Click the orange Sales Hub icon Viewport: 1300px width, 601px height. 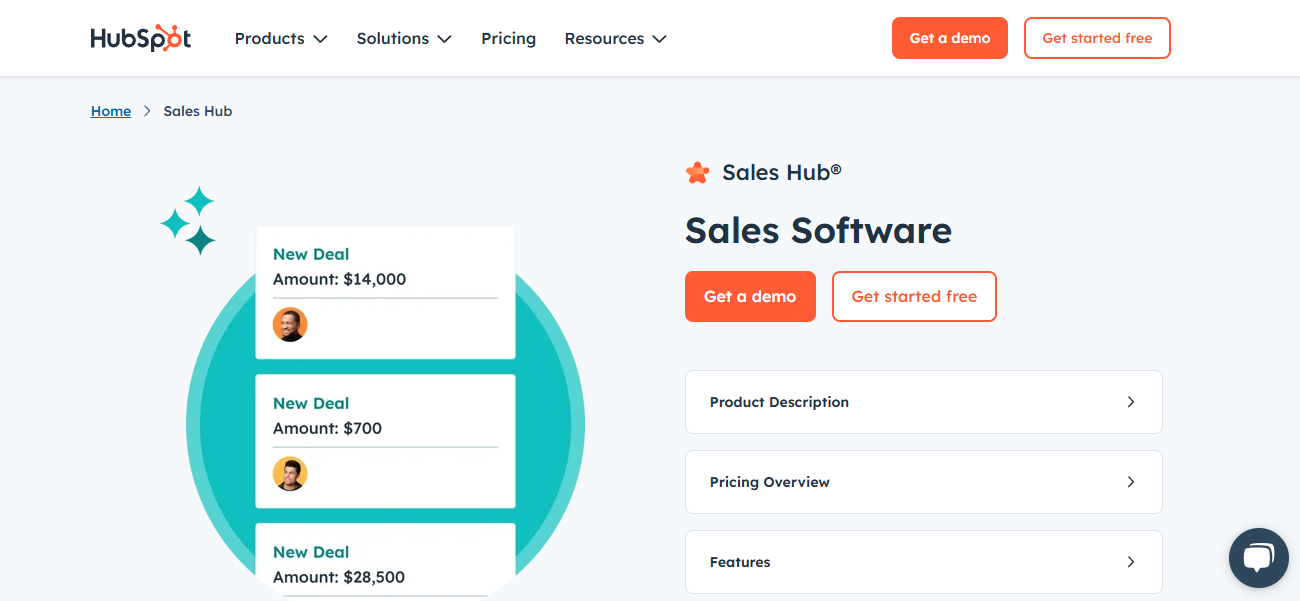(x=697, y=173)
